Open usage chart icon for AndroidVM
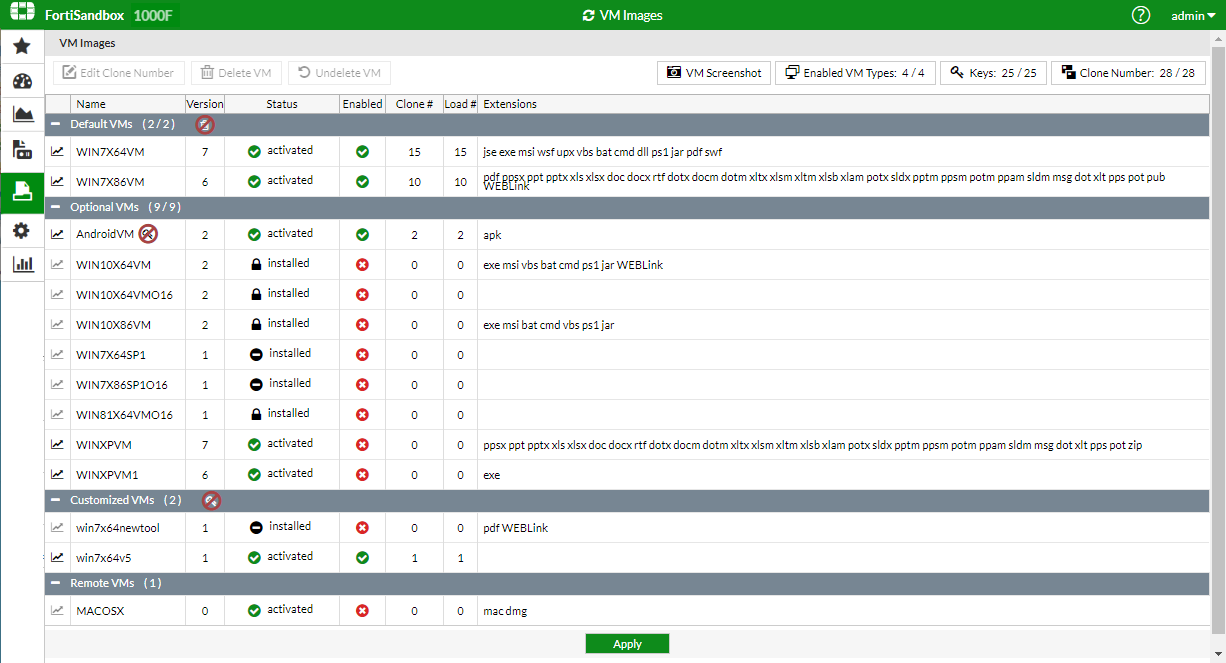 pos(58,235)
